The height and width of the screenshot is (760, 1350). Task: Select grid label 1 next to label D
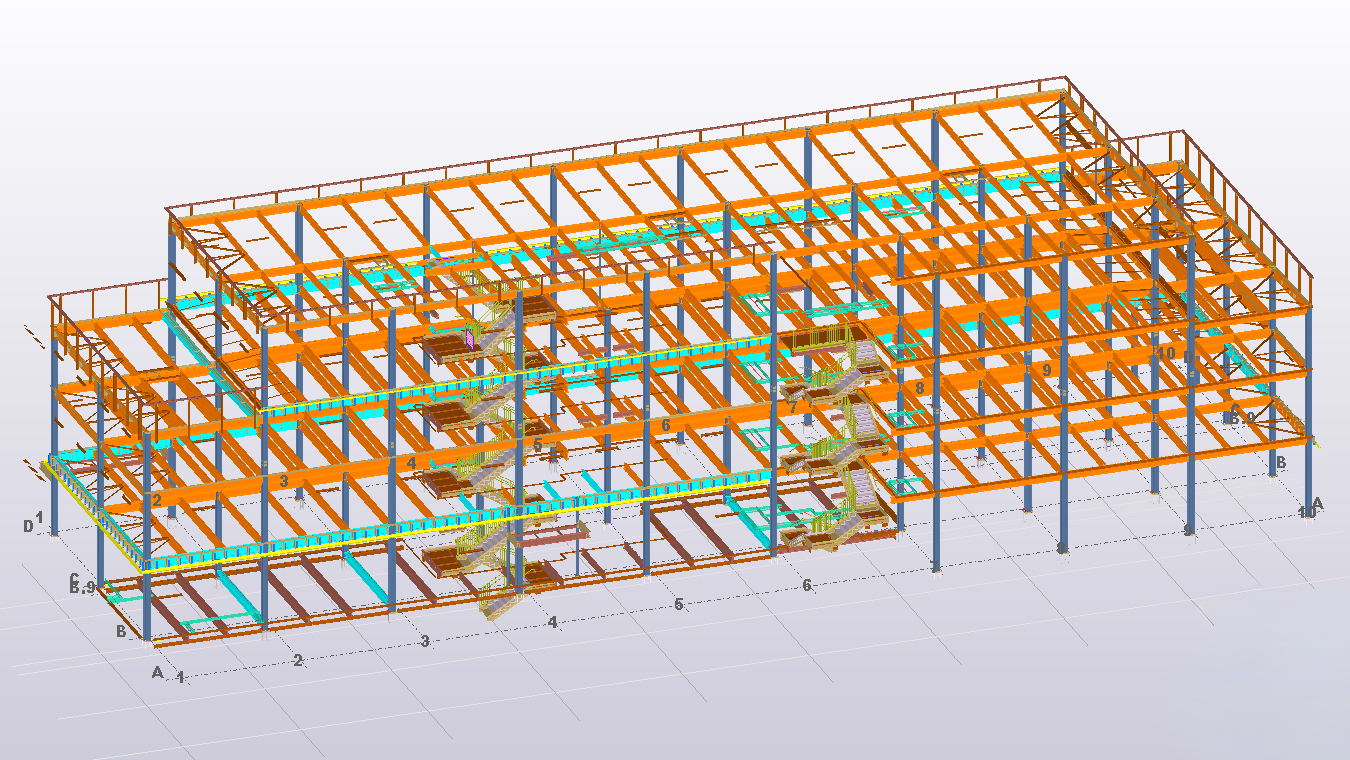(x=39, y=517)
